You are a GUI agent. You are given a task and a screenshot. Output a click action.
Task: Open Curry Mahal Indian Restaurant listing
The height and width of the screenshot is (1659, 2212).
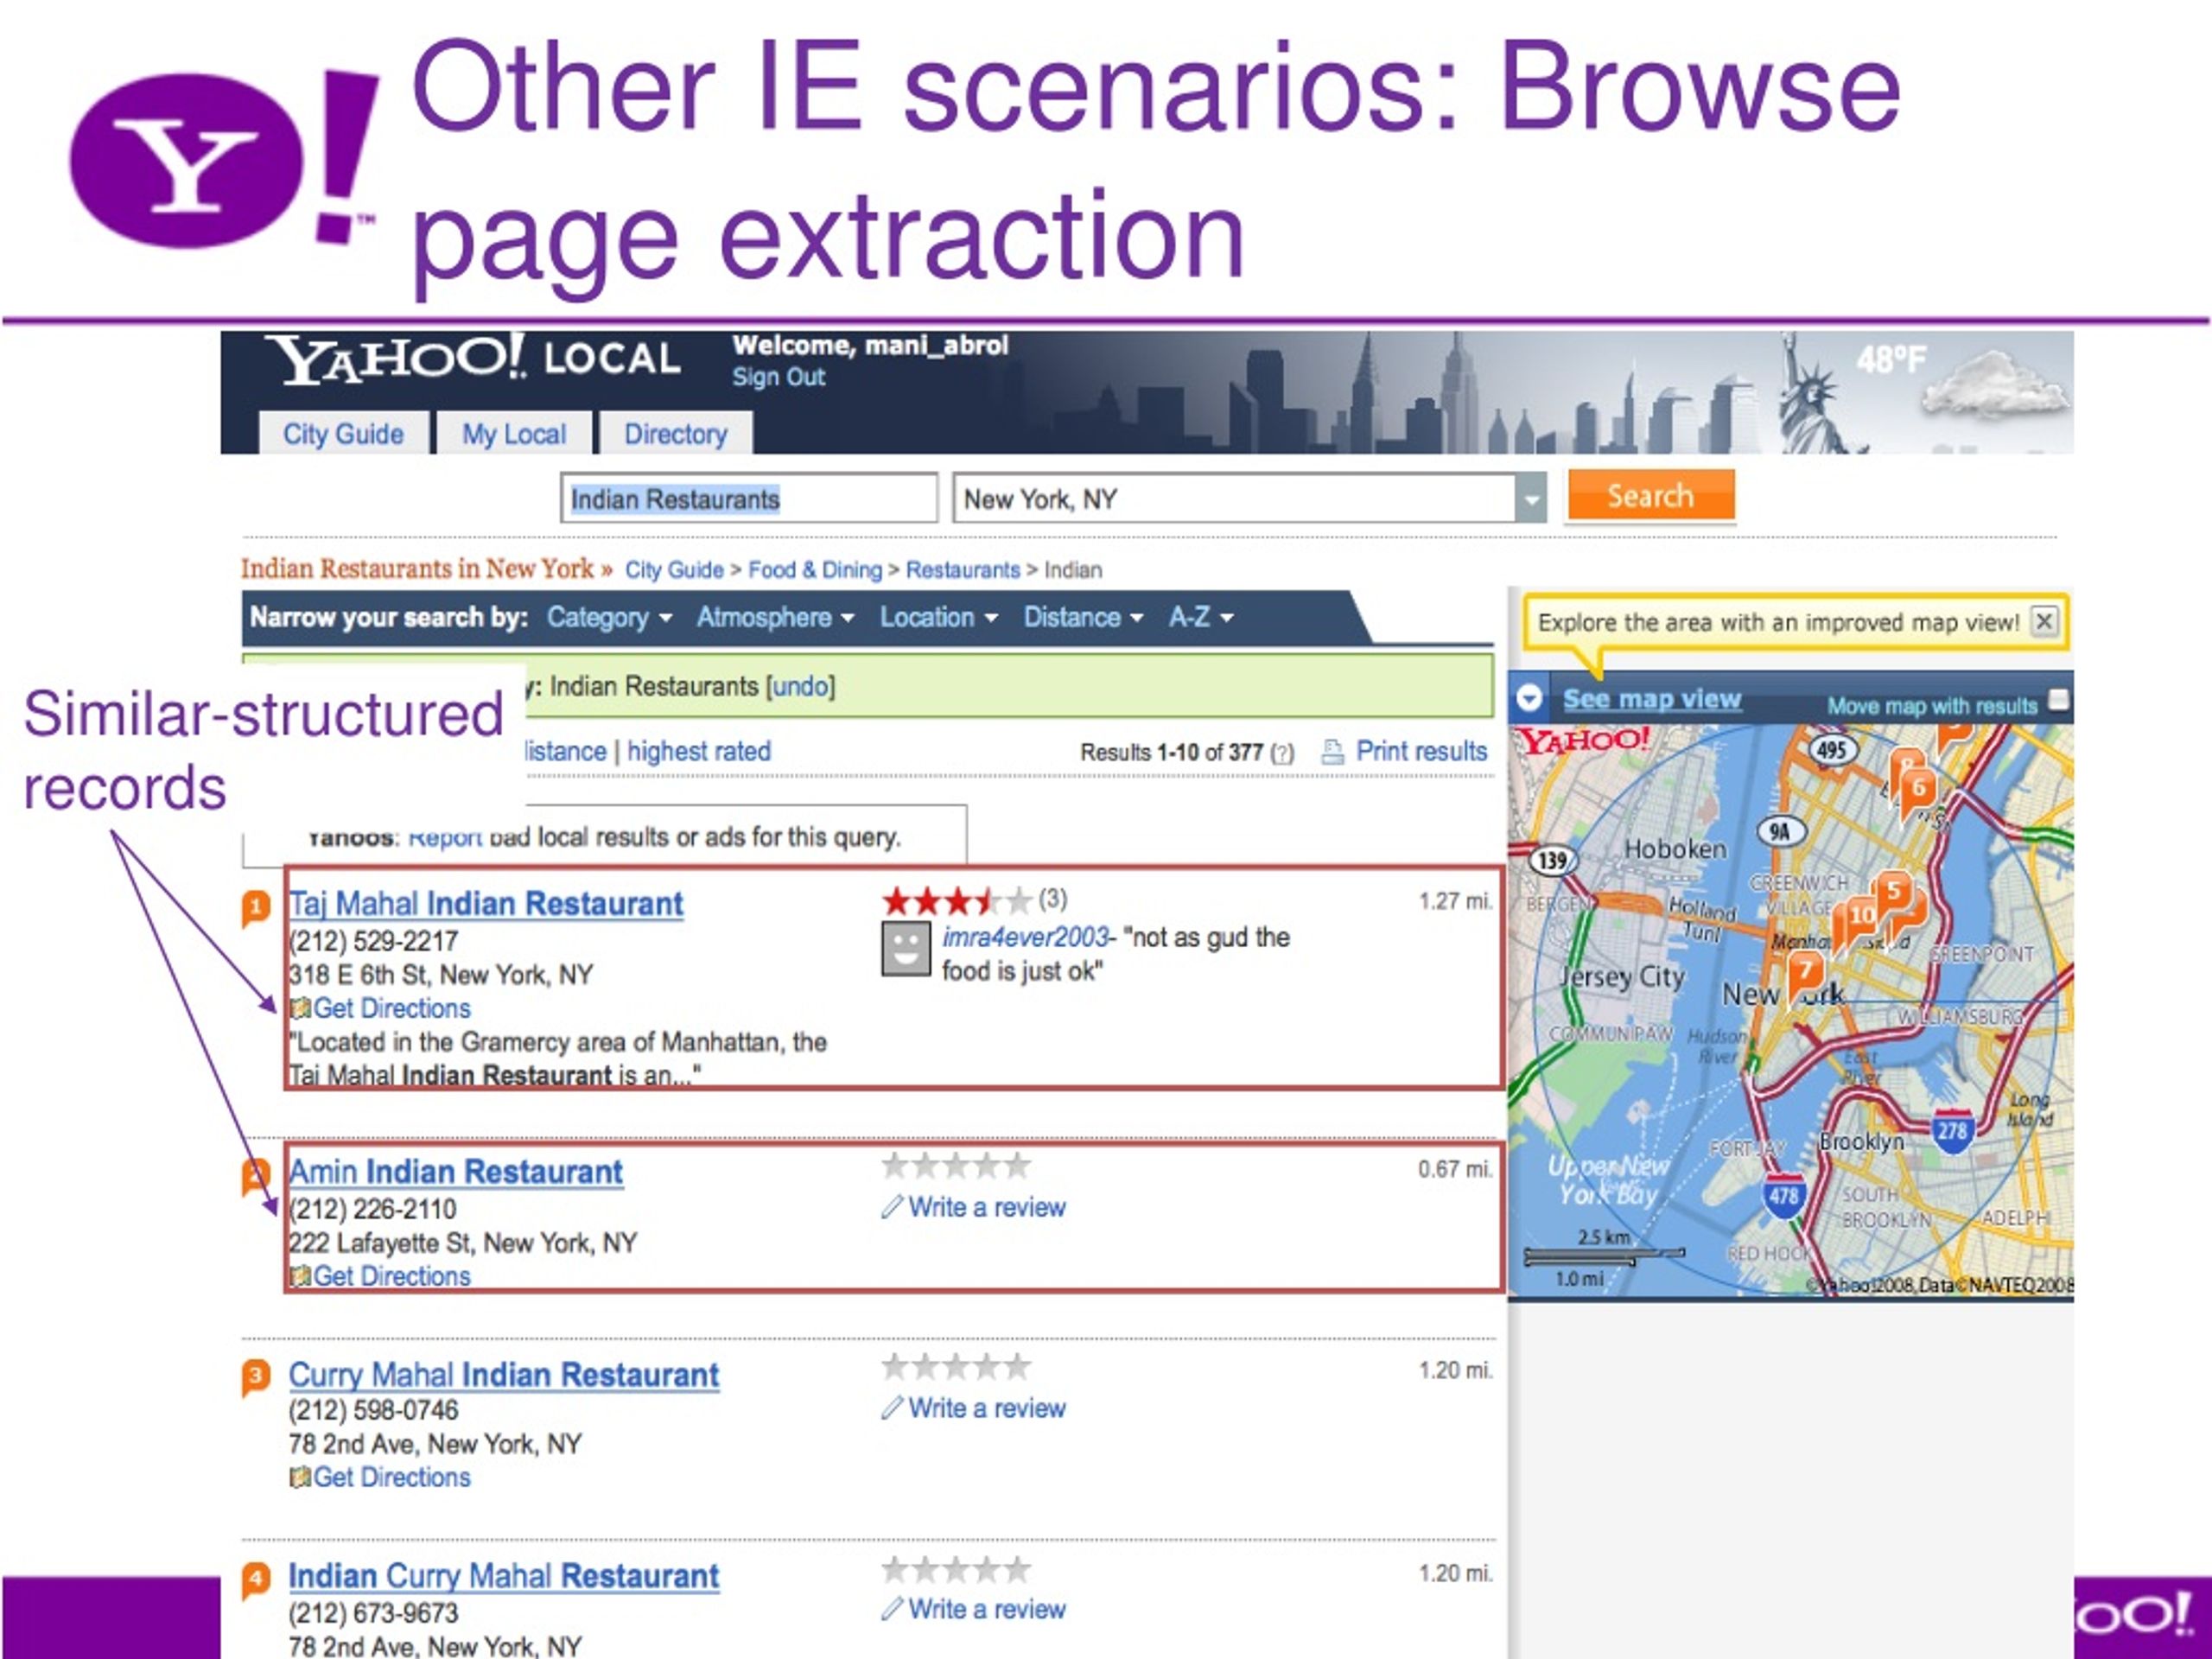pyautogui.click(x=504, y=1375)
